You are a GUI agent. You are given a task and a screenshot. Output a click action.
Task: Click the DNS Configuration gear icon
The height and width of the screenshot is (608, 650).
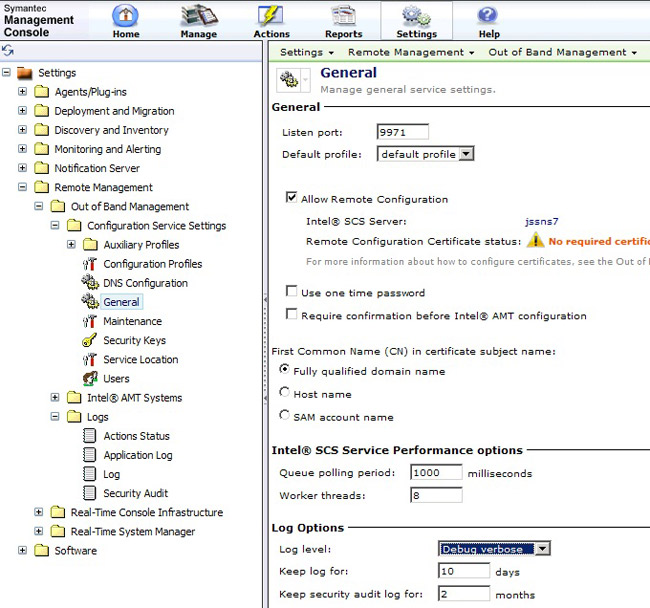pyautogui.click(x=90, y=283)
